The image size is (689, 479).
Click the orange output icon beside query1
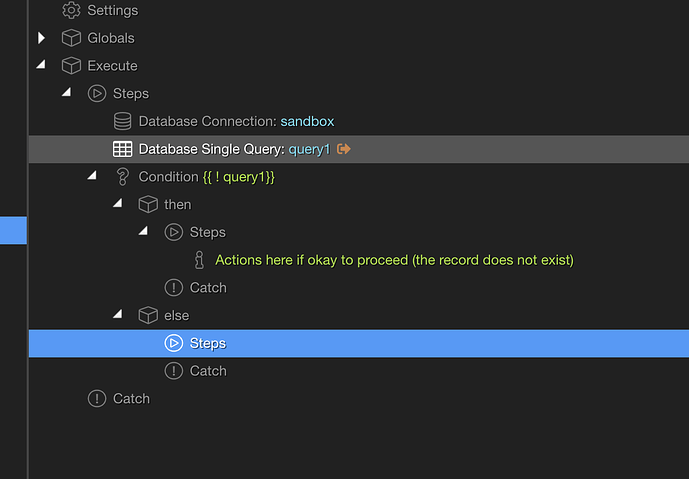tap(345, 149)
